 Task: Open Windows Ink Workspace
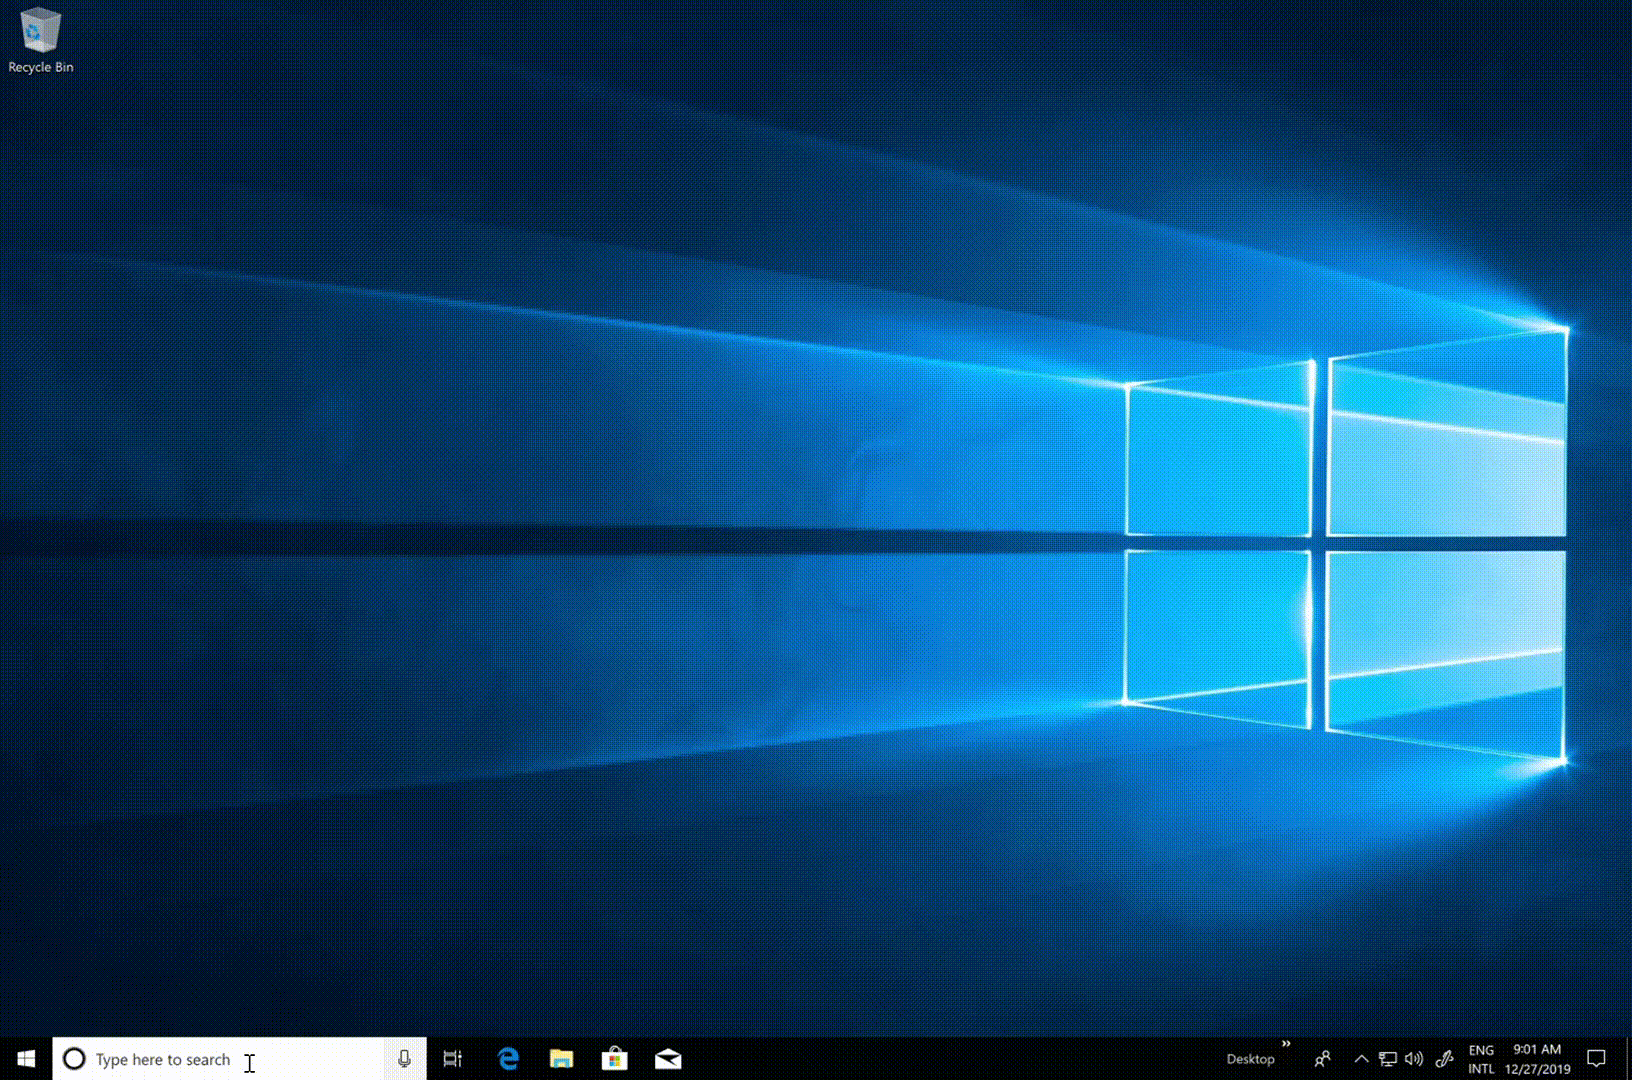(1444, 1058)
